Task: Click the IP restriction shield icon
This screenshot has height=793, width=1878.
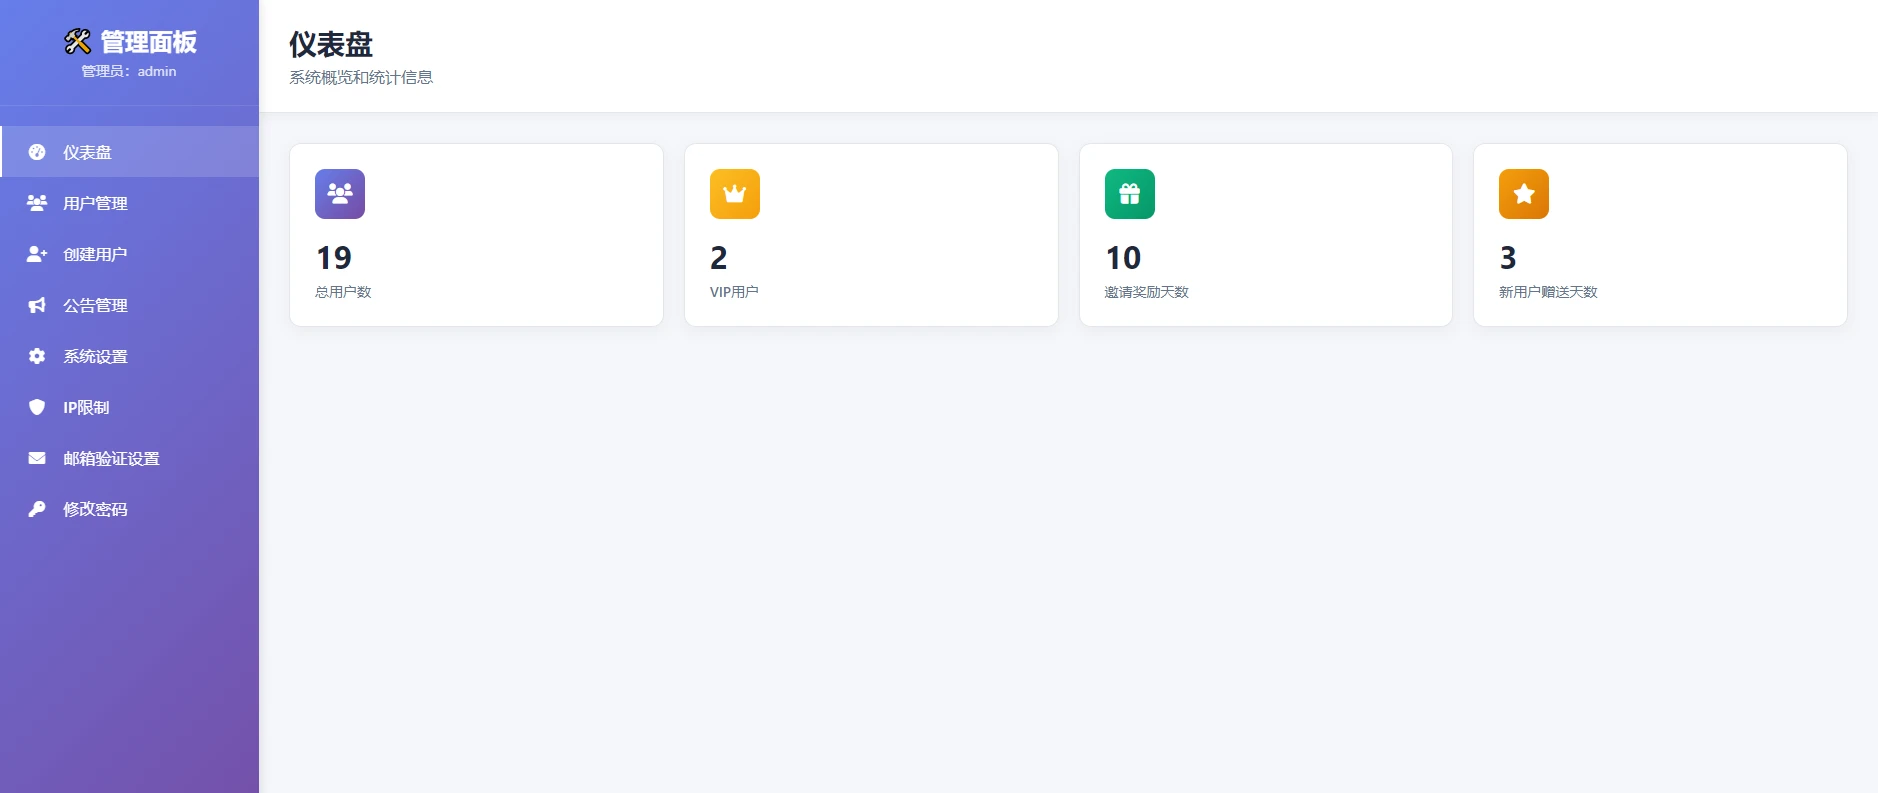Action: click(x=37, y=407)
